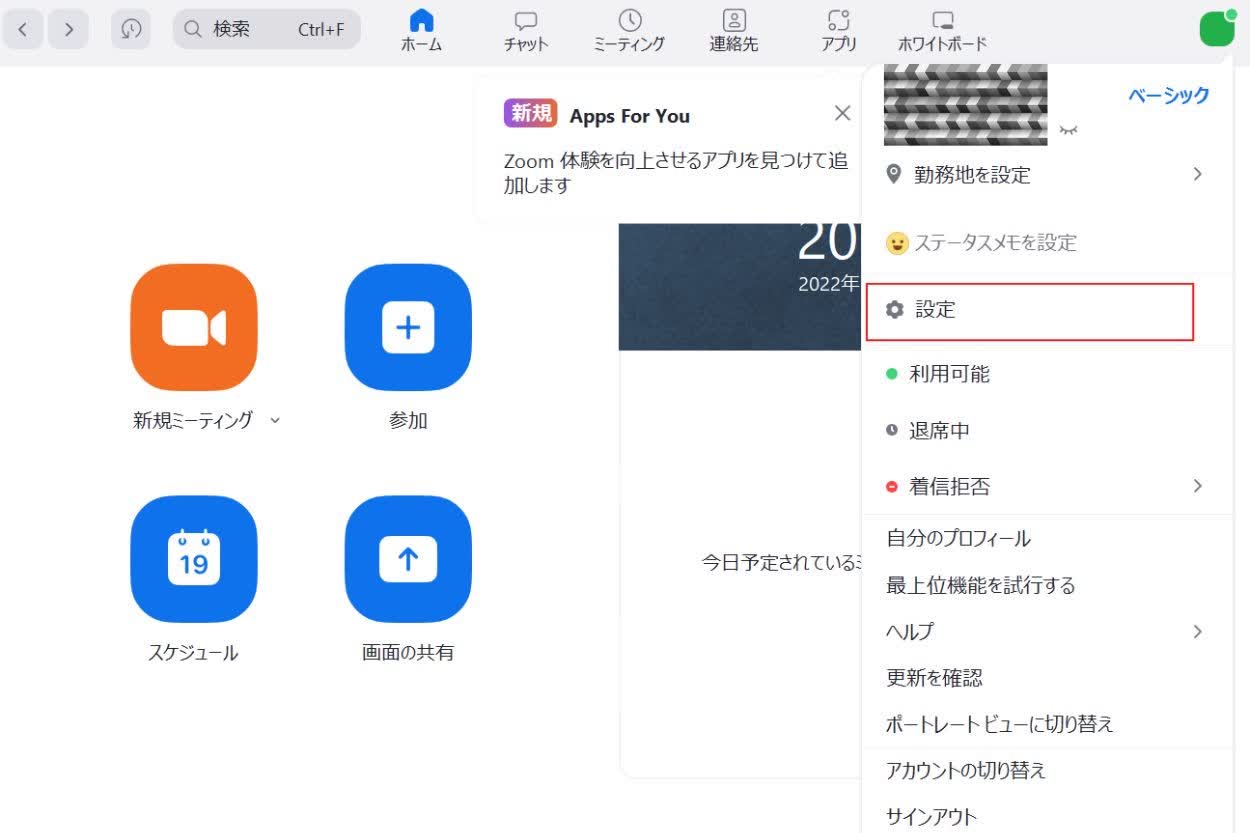Click the Apps For You banner title
Image resolution: width=1250 pixels, height=833 pixels.
point(630,116)
